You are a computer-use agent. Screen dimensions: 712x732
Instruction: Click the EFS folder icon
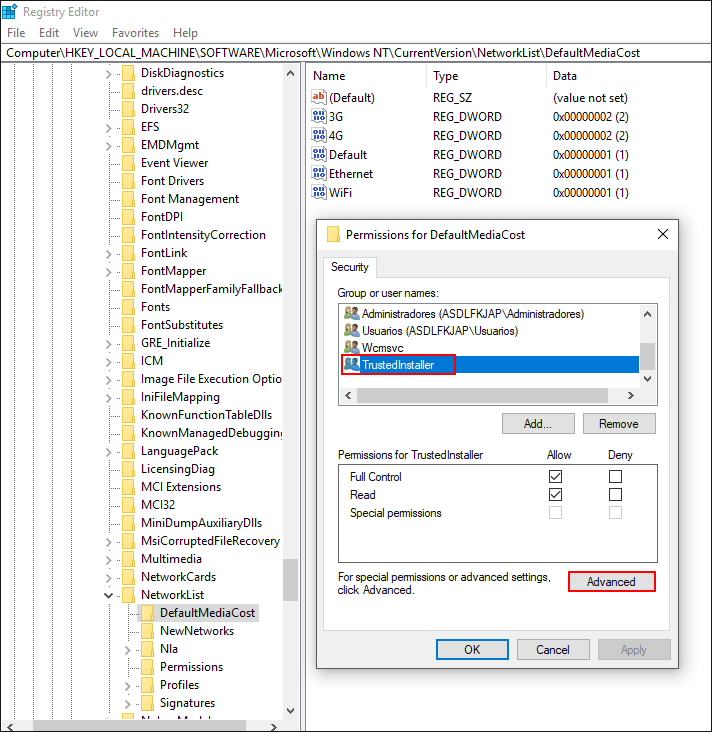tap(128, 127)
